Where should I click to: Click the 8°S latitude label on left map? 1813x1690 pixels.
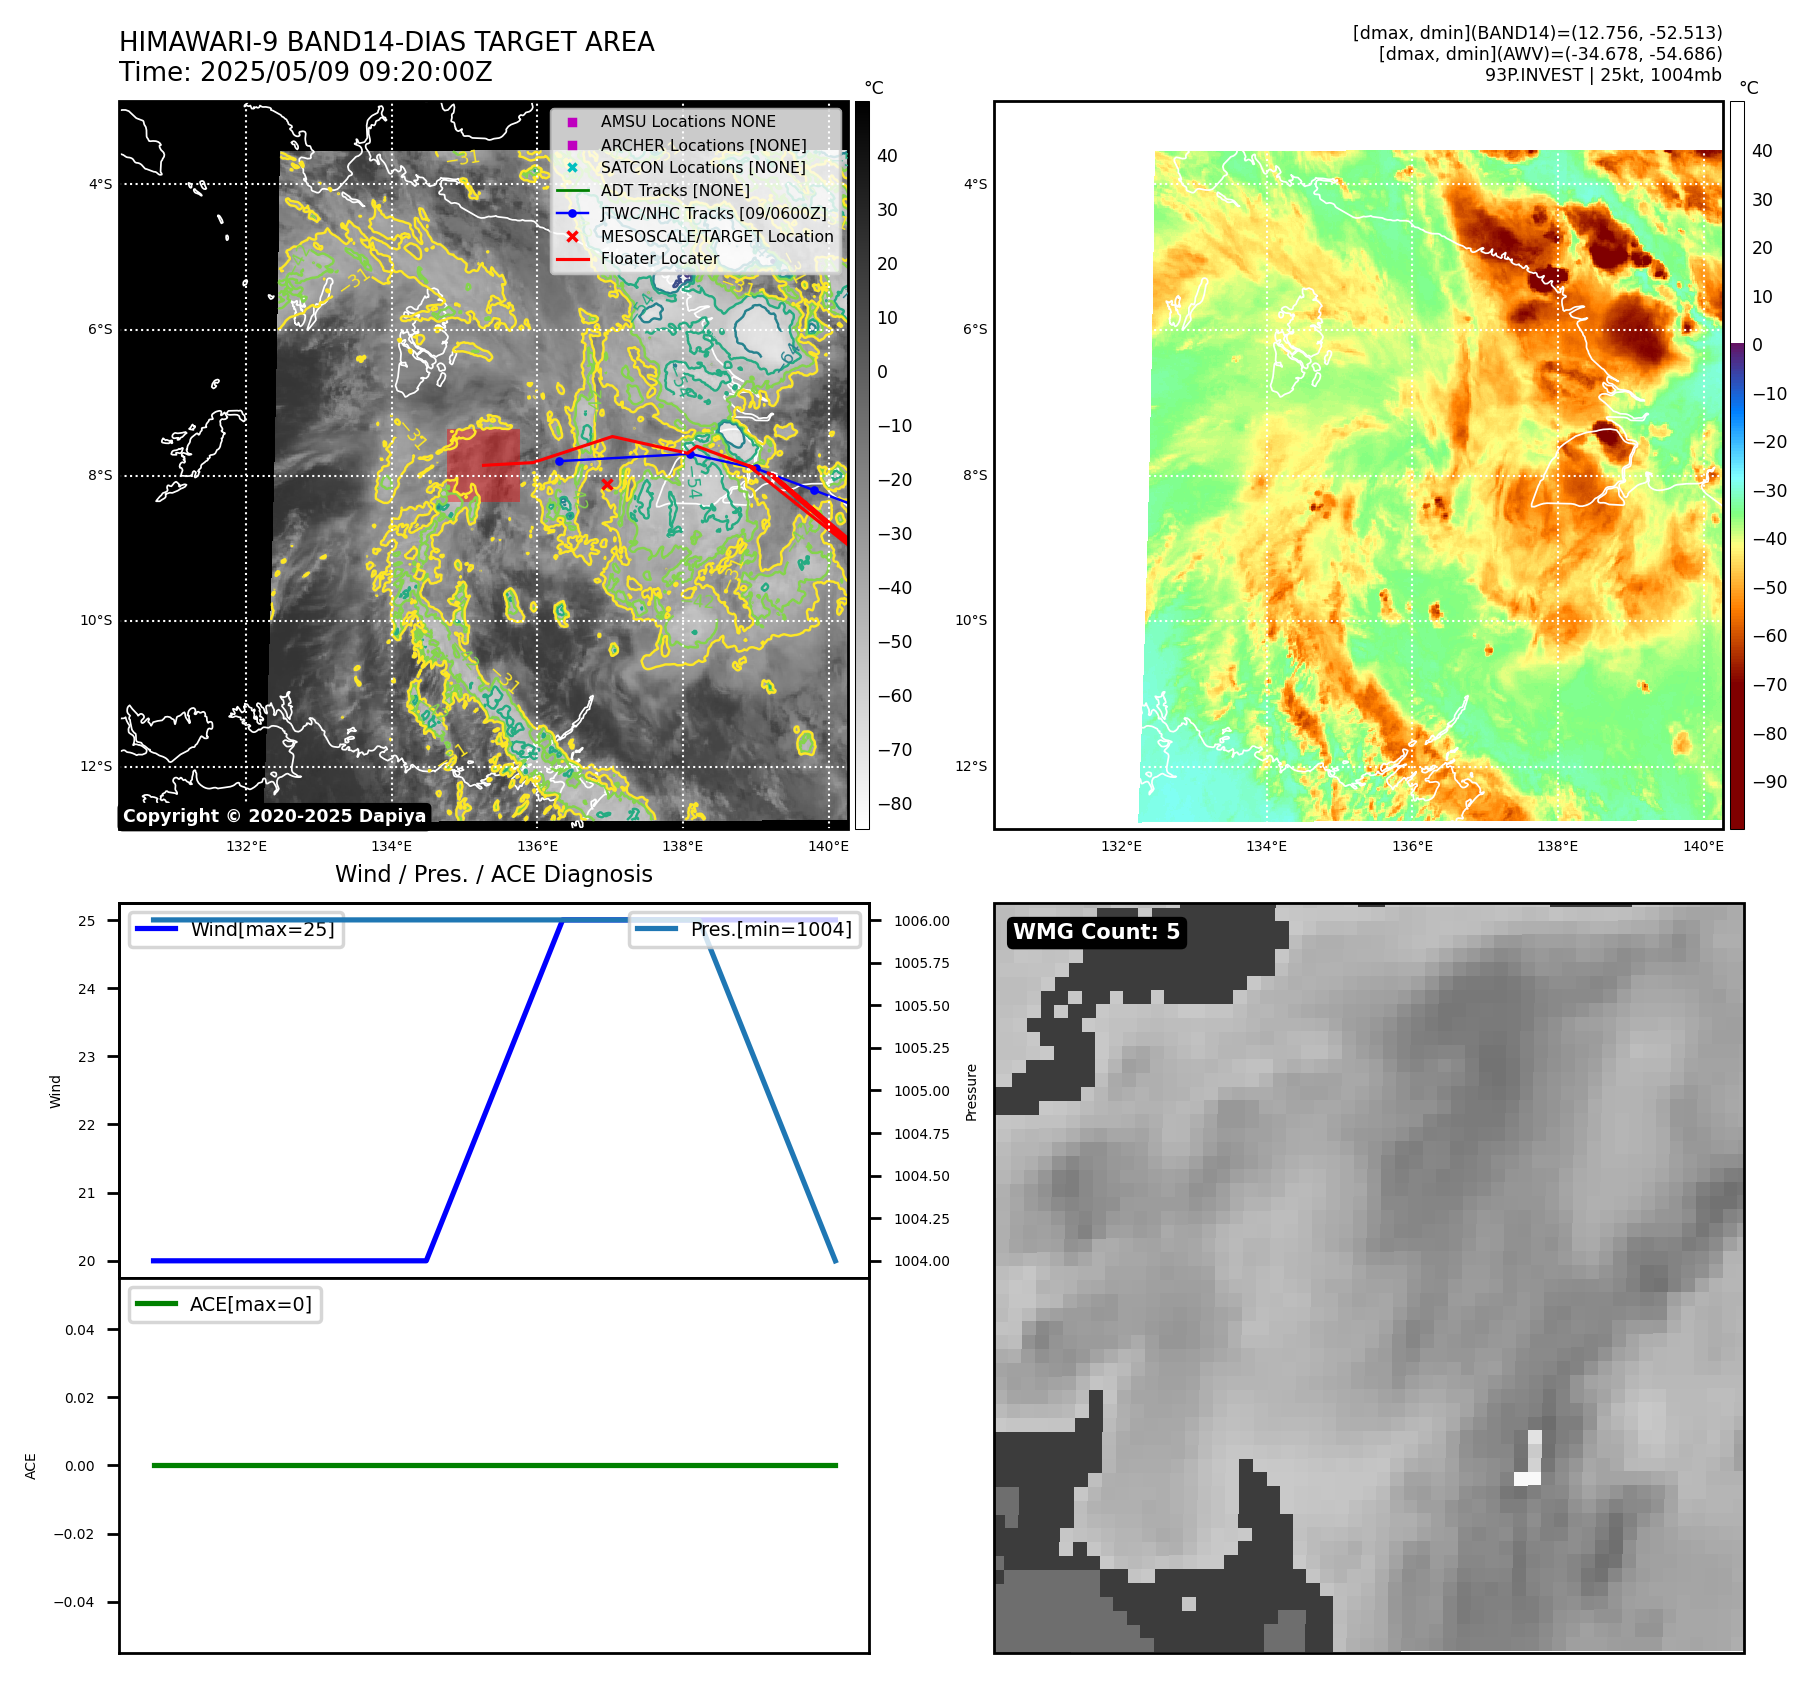100,475
